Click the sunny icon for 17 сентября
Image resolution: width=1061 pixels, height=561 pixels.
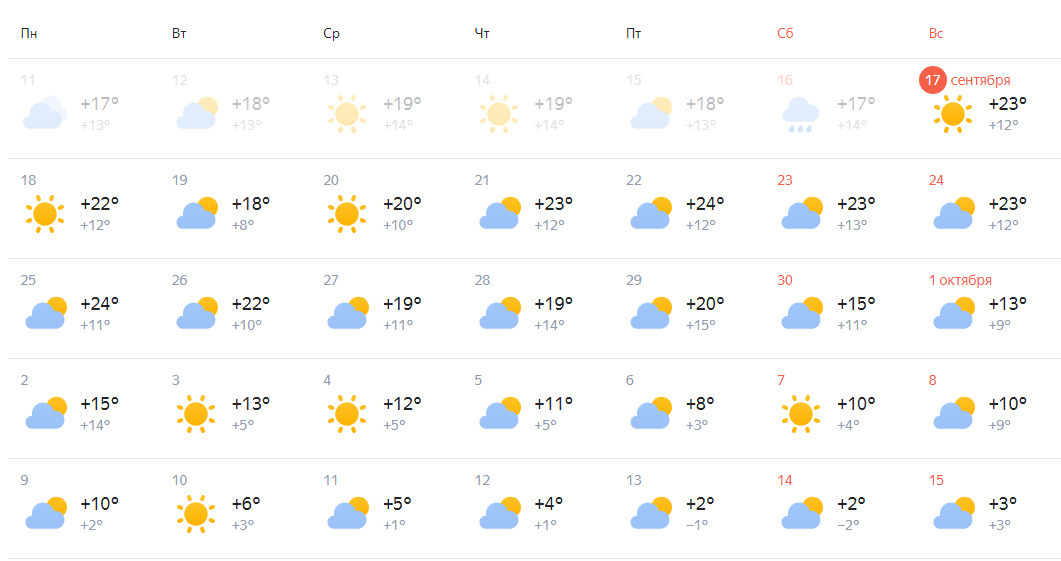pos(953,114)
